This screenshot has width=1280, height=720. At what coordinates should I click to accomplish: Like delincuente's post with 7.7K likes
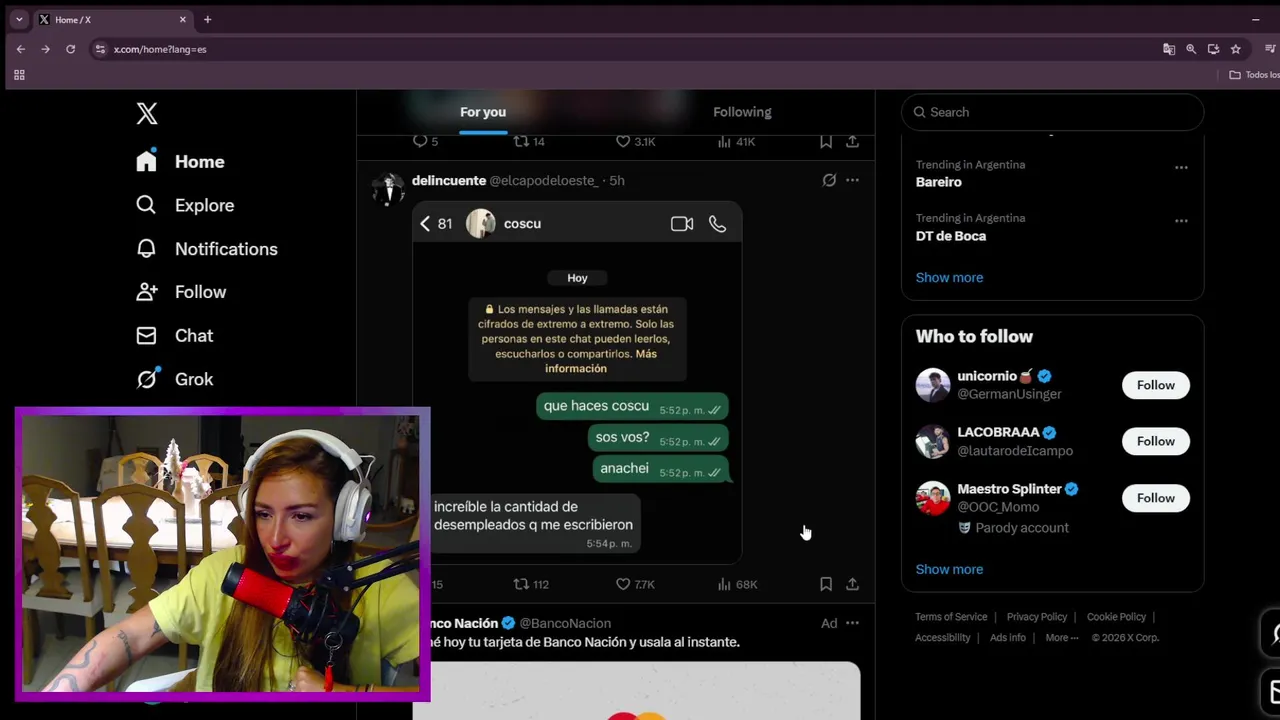coord(635,584)
